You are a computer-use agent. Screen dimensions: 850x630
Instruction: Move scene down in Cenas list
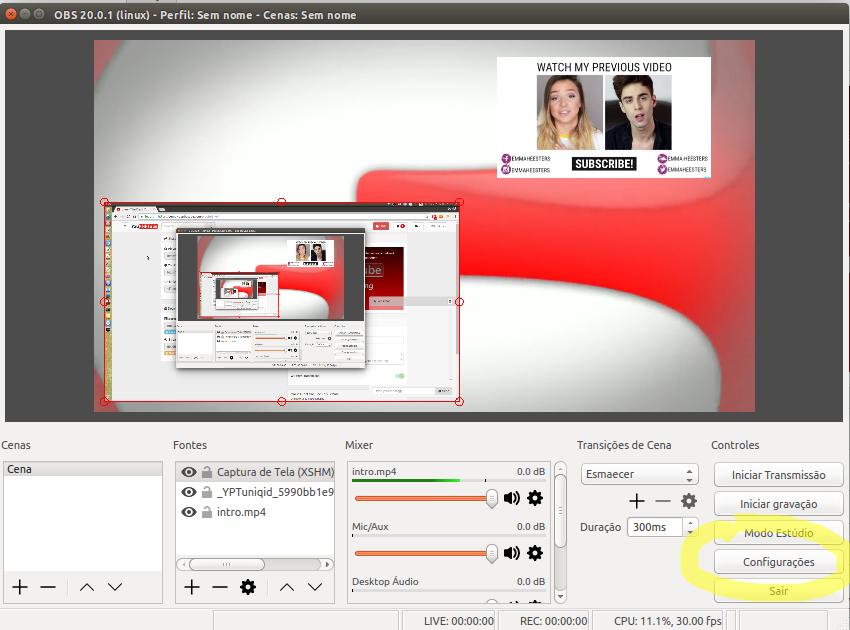pos(115,587)
